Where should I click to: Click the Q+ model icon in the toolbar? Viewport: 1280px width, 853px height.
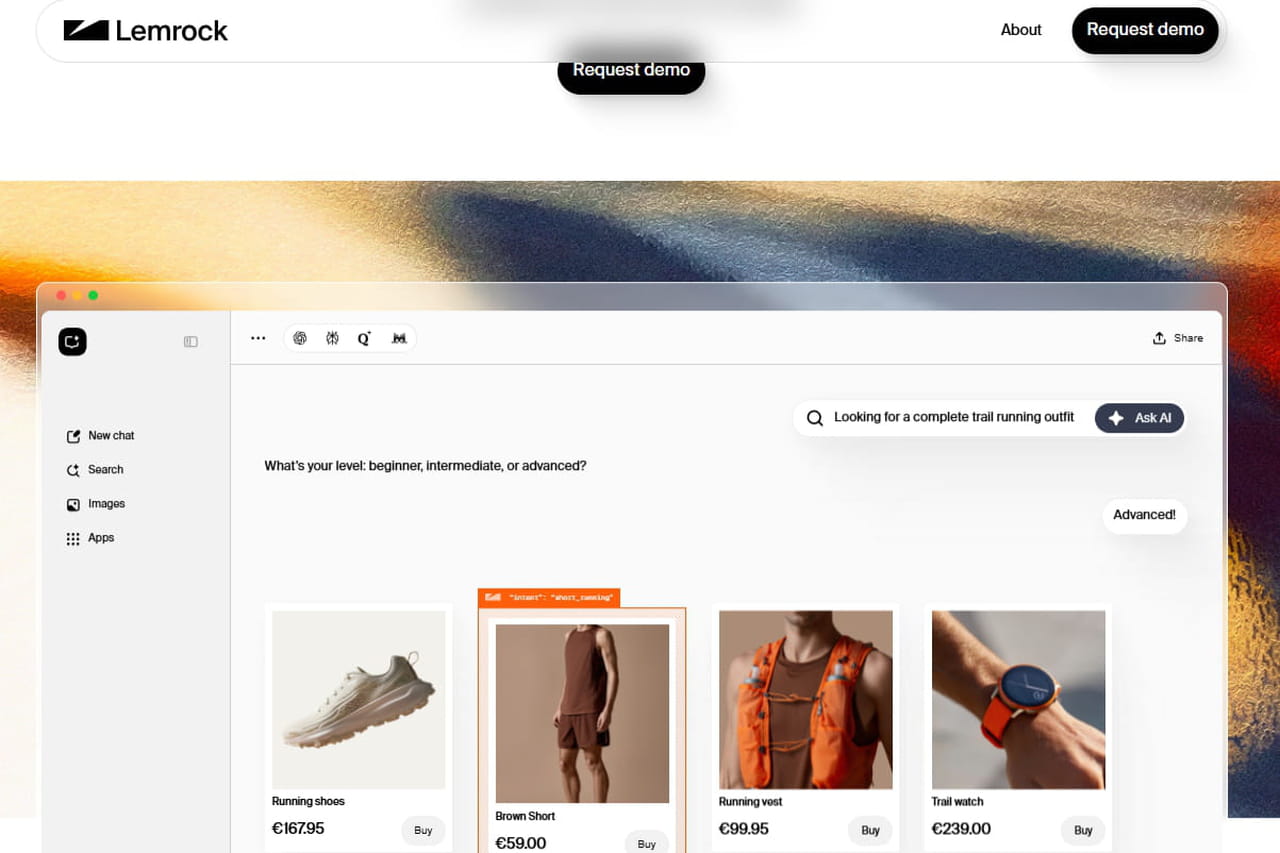(x=364, y=337)
